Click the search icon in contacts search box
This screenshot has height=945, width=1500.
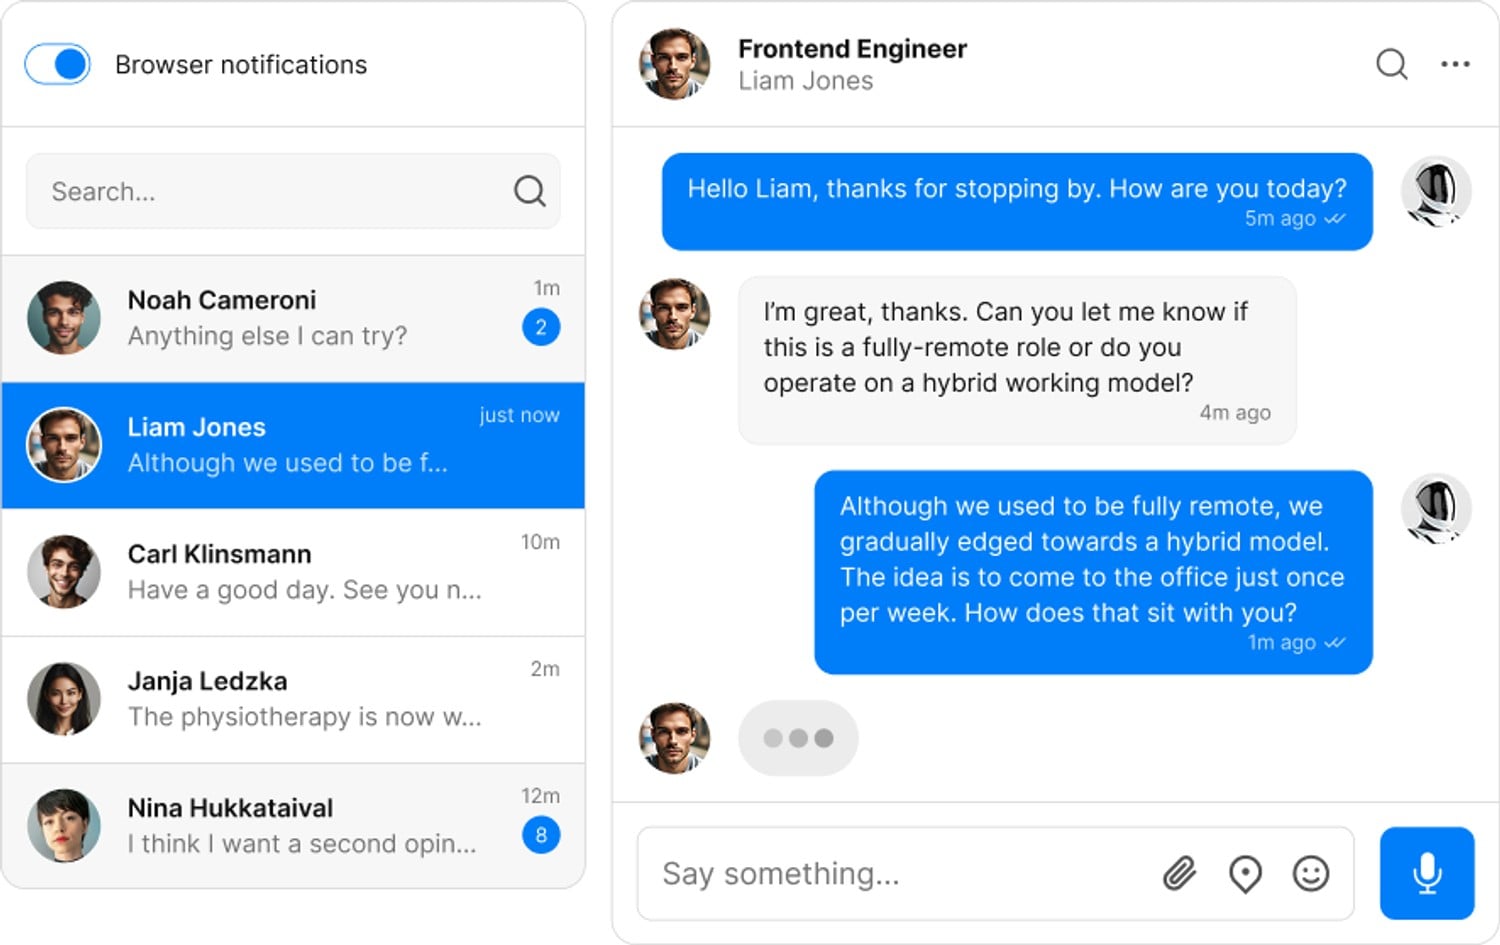point(529,191)
